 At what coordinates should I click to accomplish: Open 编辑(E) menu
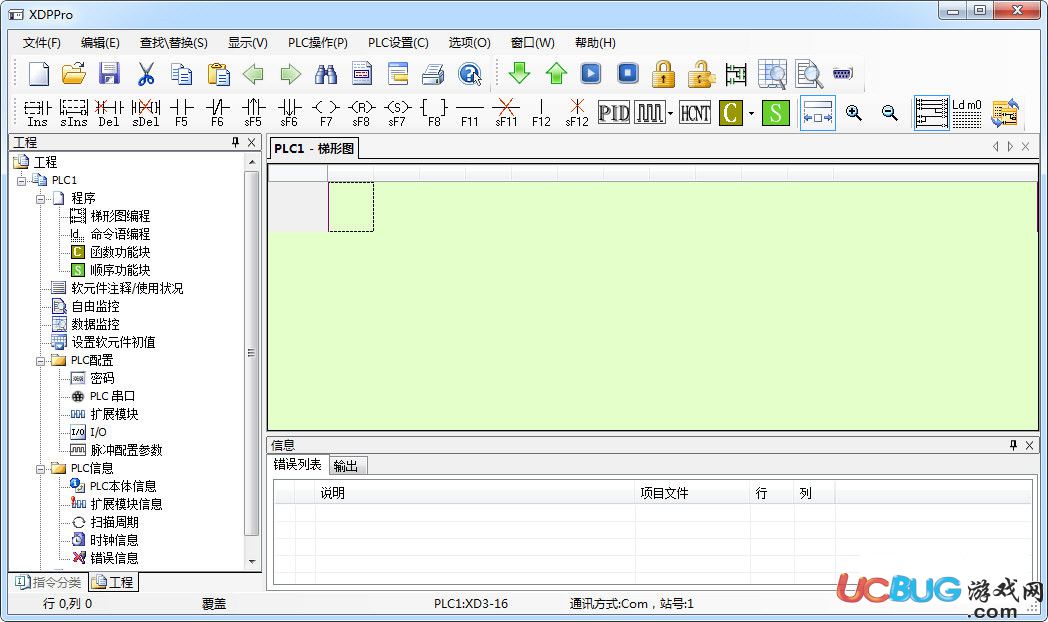pyautogui.click(x=100, y=43)
